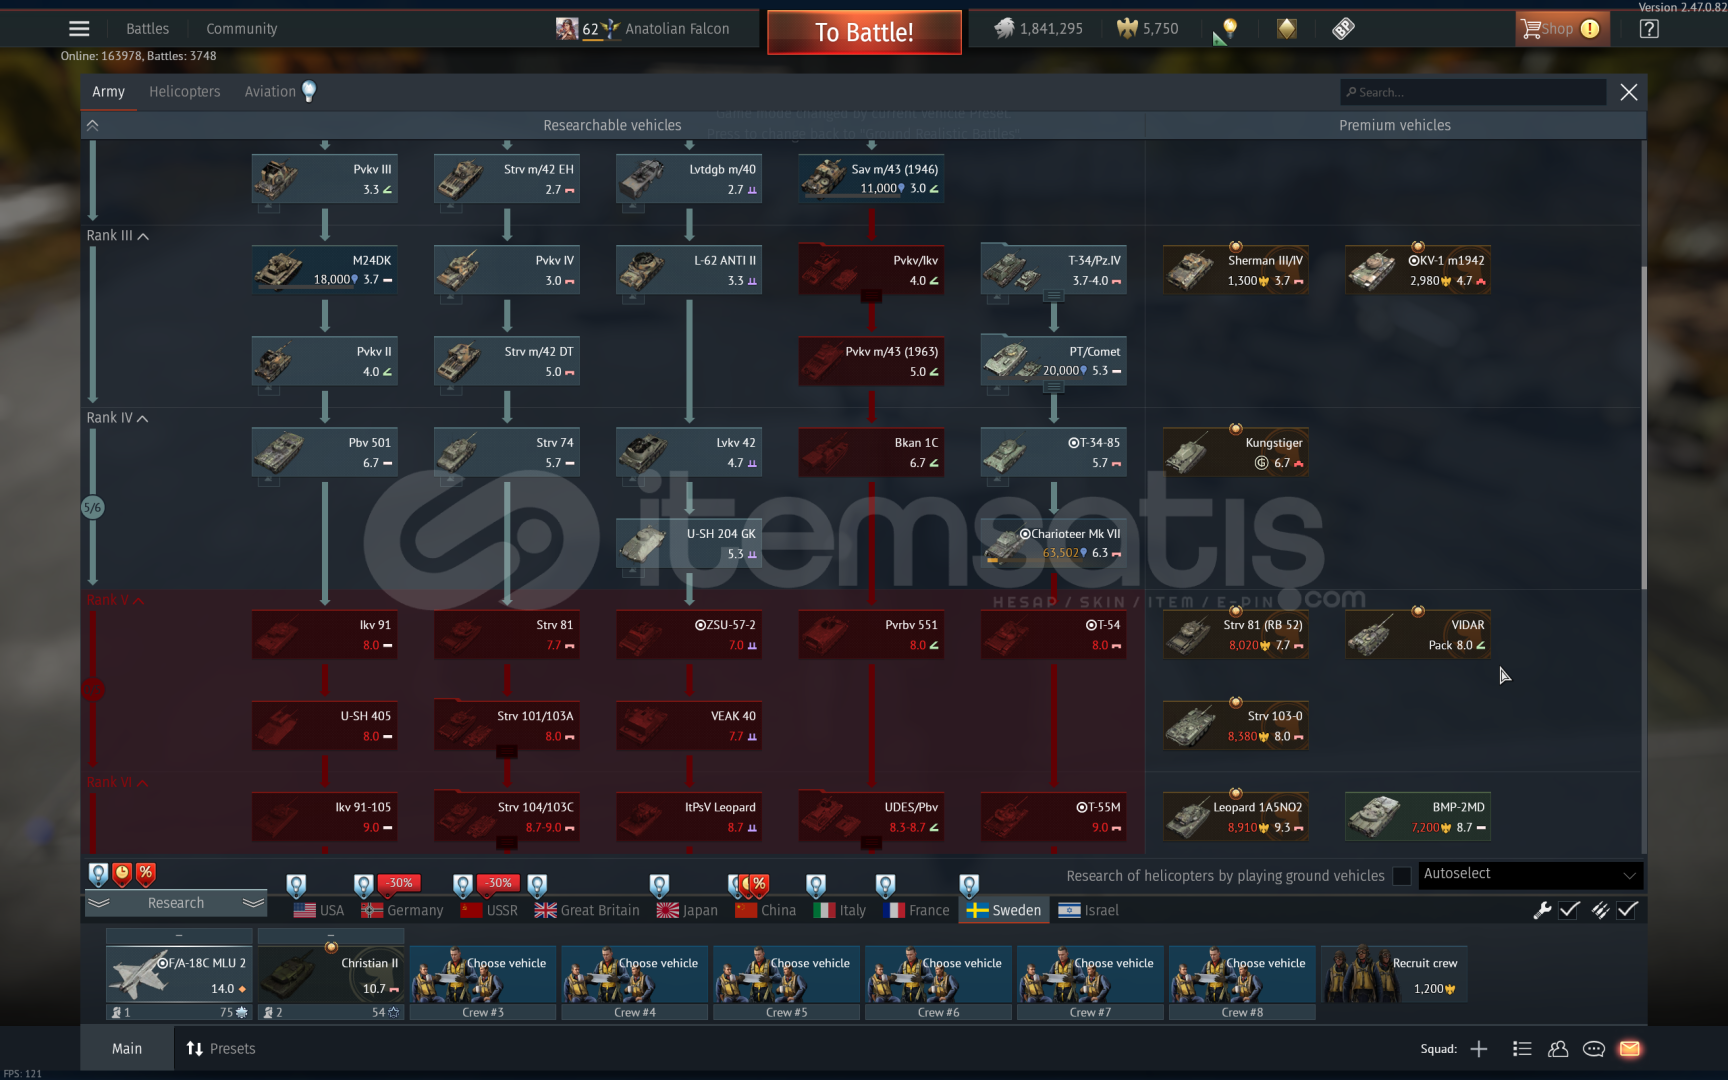Click the research tree vertical scrollbar
This screenshot has width=1728, height=1080.
pyautogui.click(x=1643, y=430)
